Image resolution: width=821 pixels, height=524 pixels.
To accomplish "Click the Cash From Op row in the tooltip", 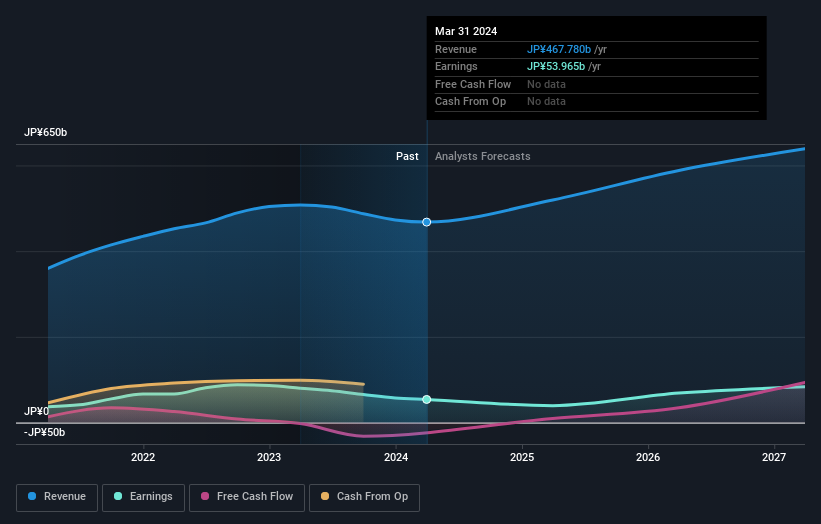I will 596,102.
